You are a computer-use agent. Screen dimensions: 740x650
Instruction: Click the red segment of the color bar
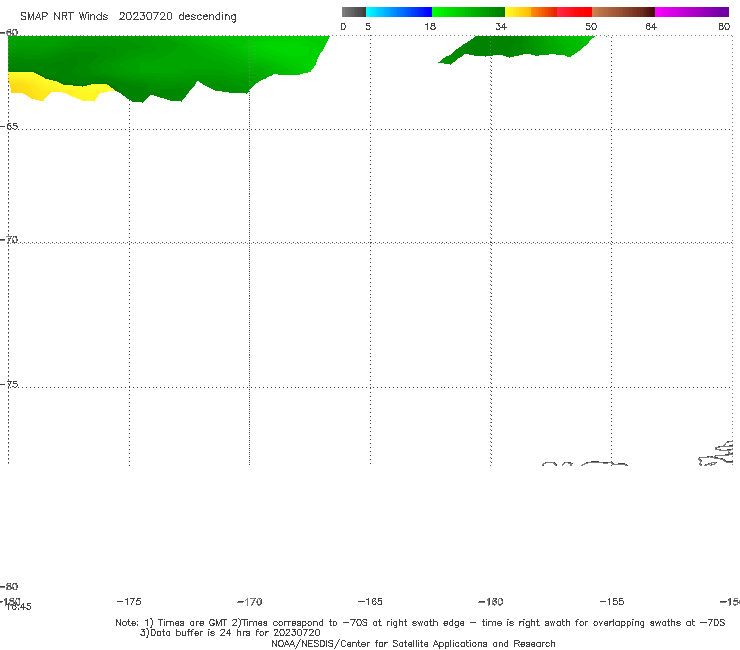tap(574, 12)
